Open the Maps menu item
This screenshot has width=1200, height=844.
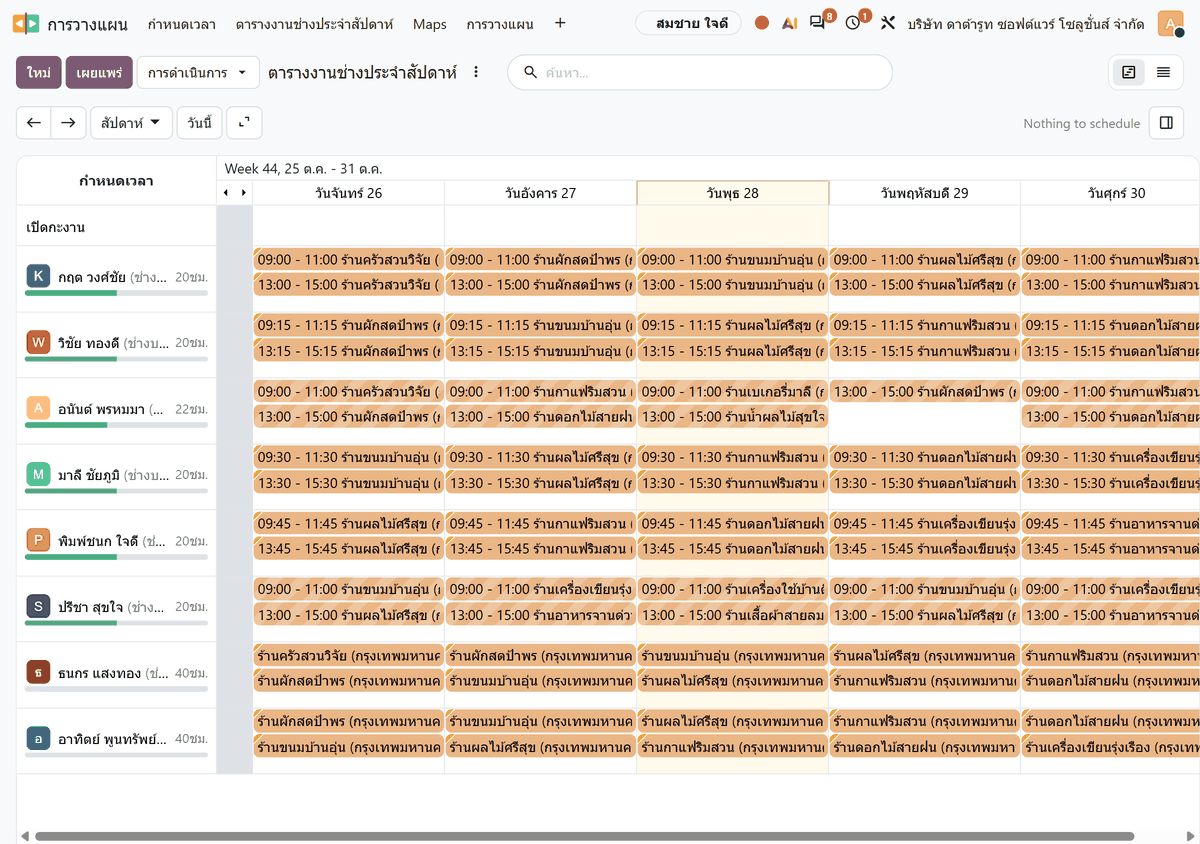430,24
